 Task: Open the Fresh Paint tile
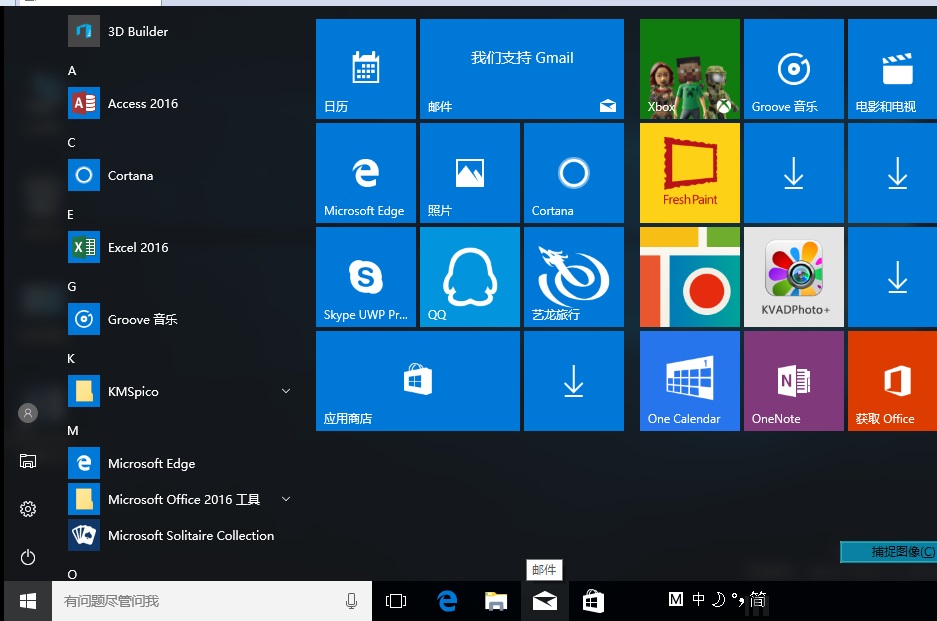click(x=689, y=172)
